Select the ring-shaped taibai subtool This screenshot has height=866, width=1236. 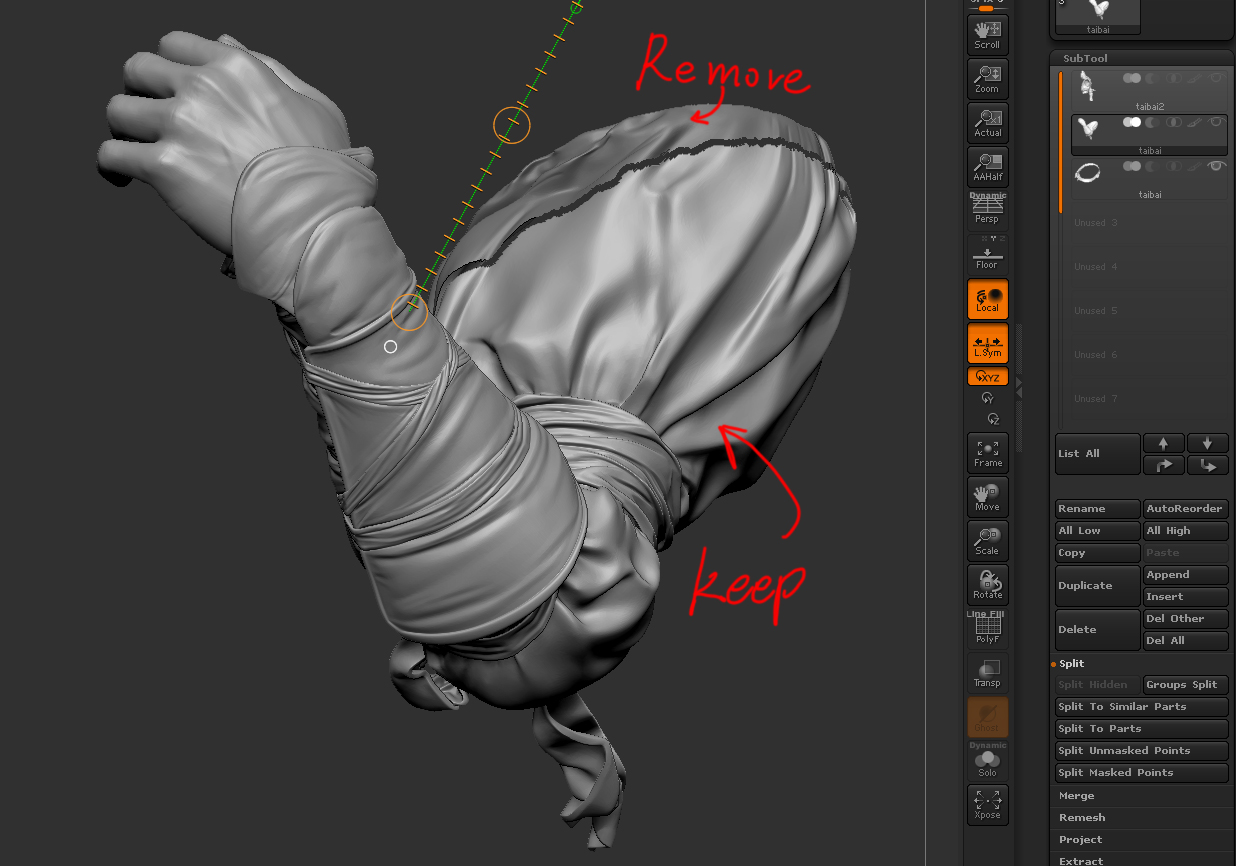[x=1150, y=178]
